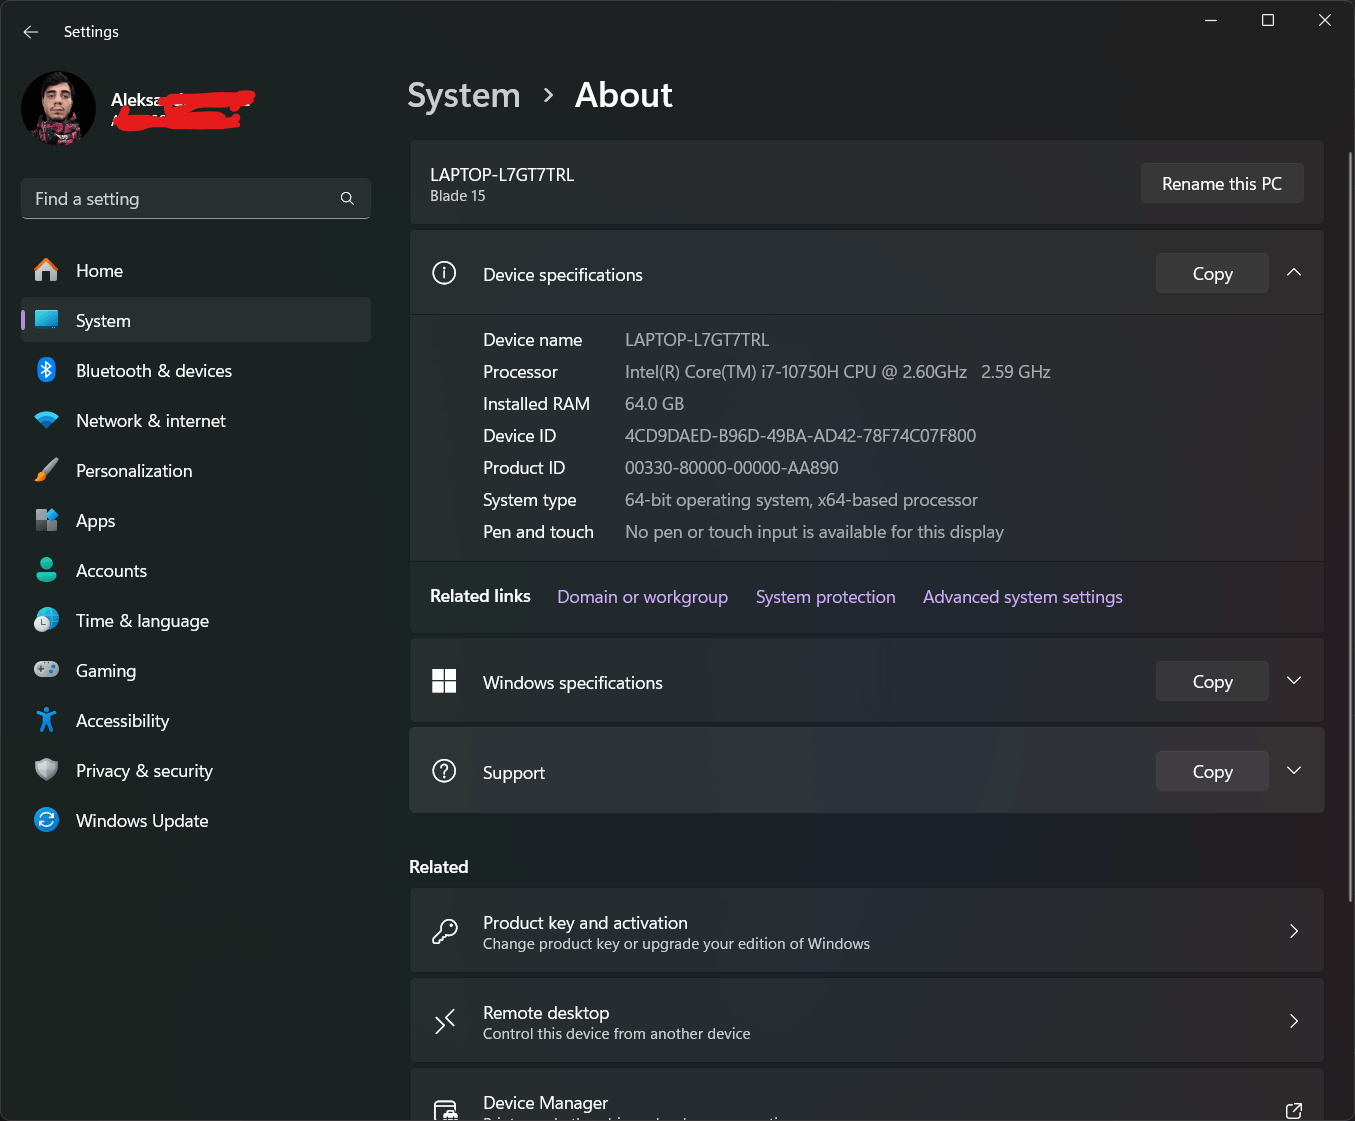Click the Rename this PC button

pyautogui.click(x=1222, y=183)
